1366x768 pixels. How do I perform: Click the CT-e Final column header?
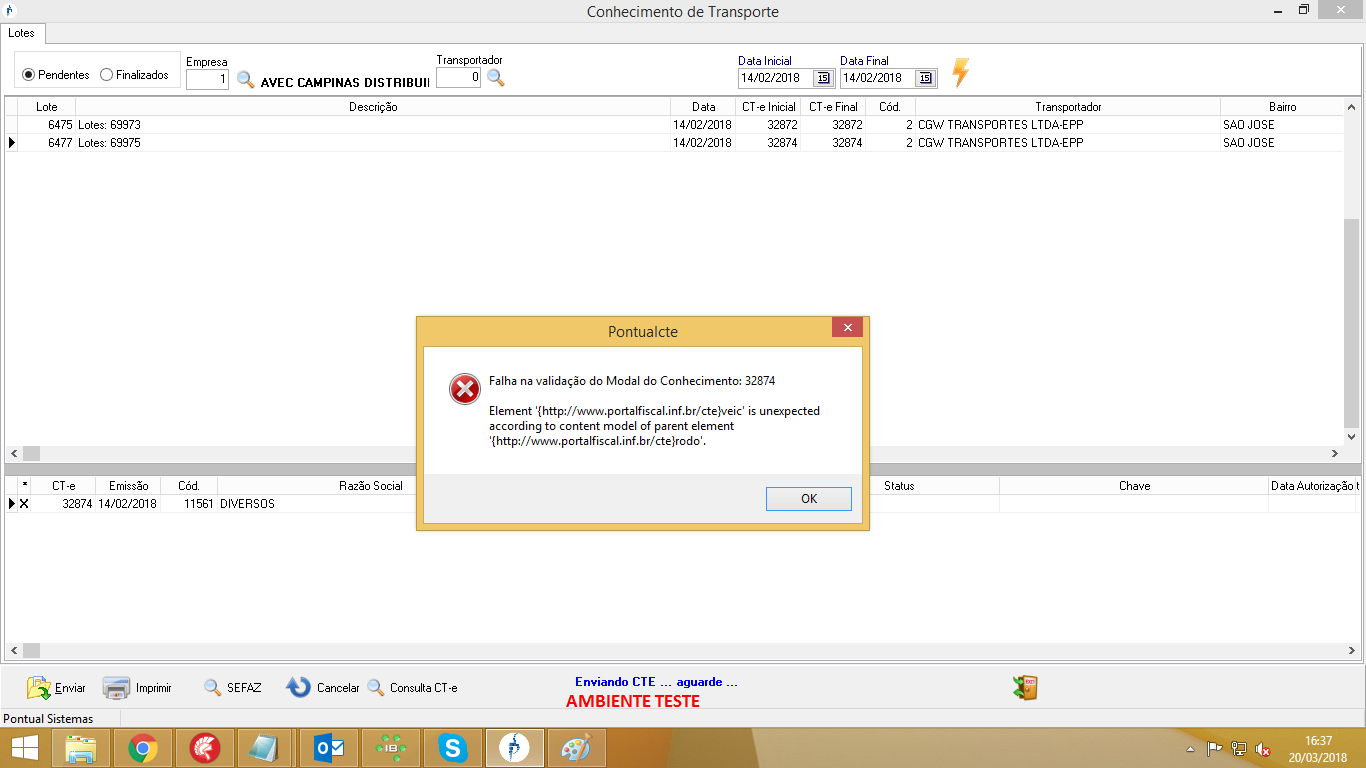[x=833, y=107]
